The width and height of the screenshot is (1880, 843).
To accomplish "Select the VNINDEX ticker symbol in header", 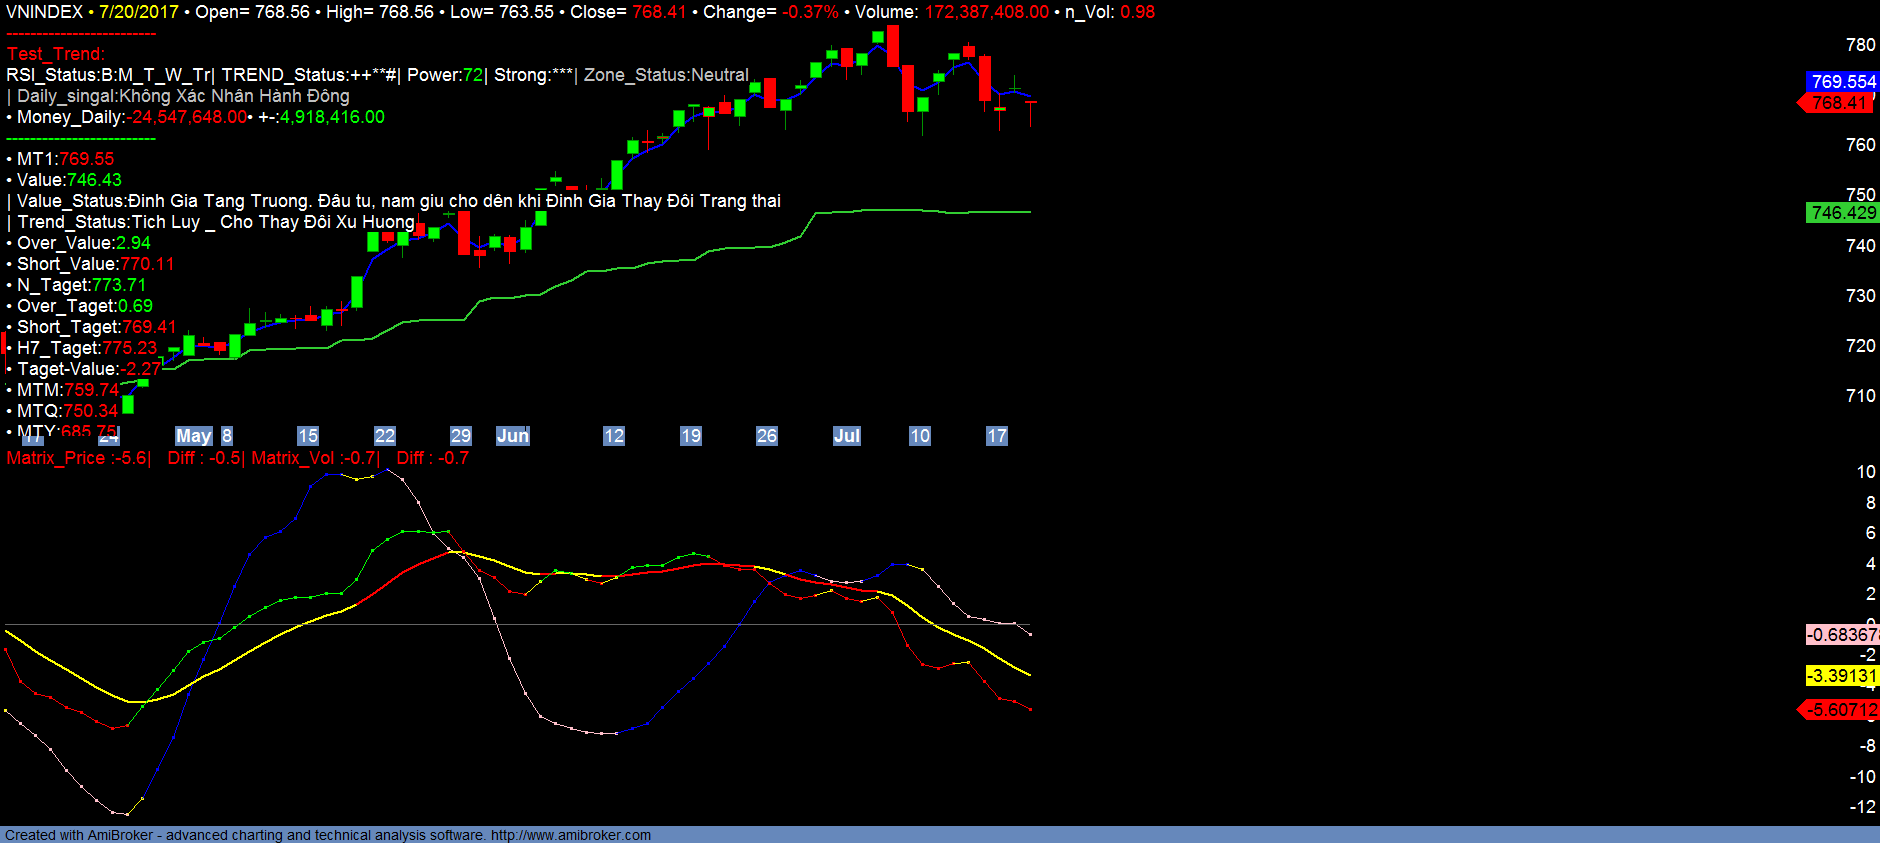I will pyautogui.click(x=44, y=12).
